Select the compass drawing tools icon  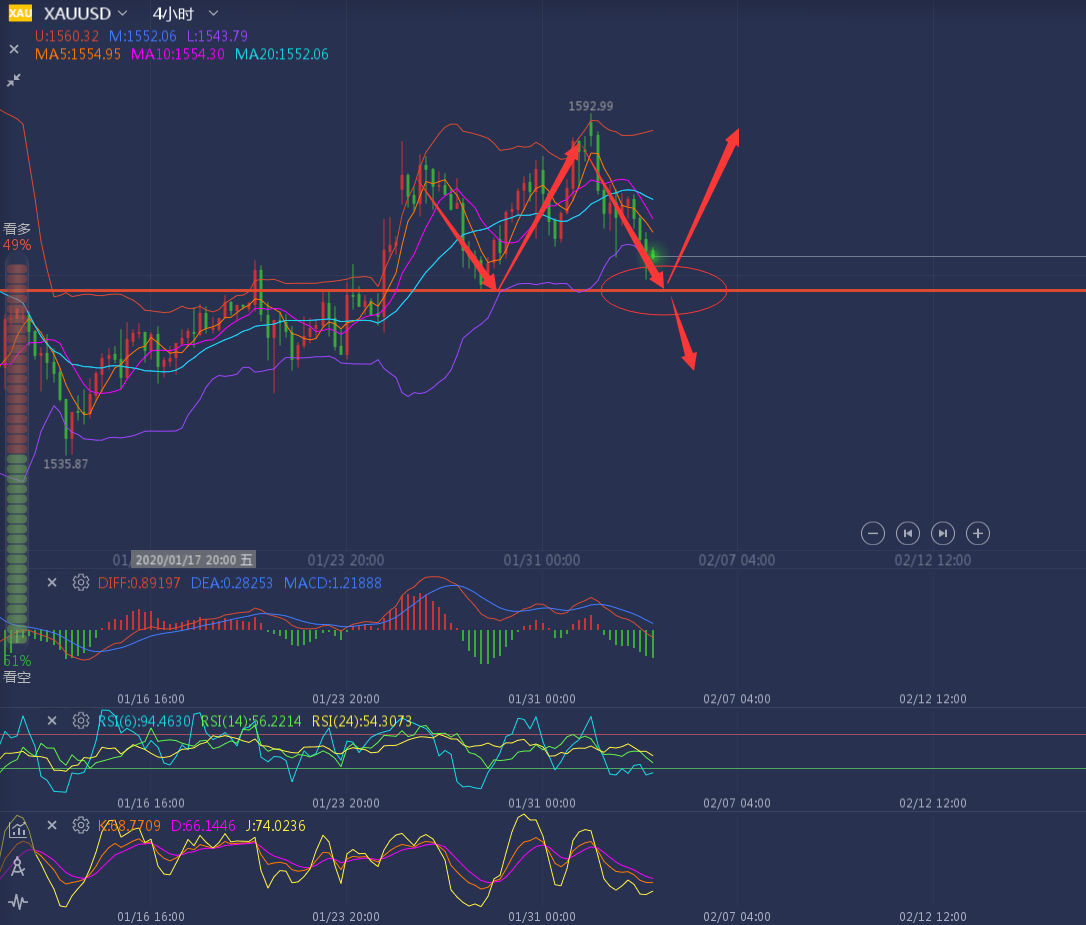pos(17,866)
